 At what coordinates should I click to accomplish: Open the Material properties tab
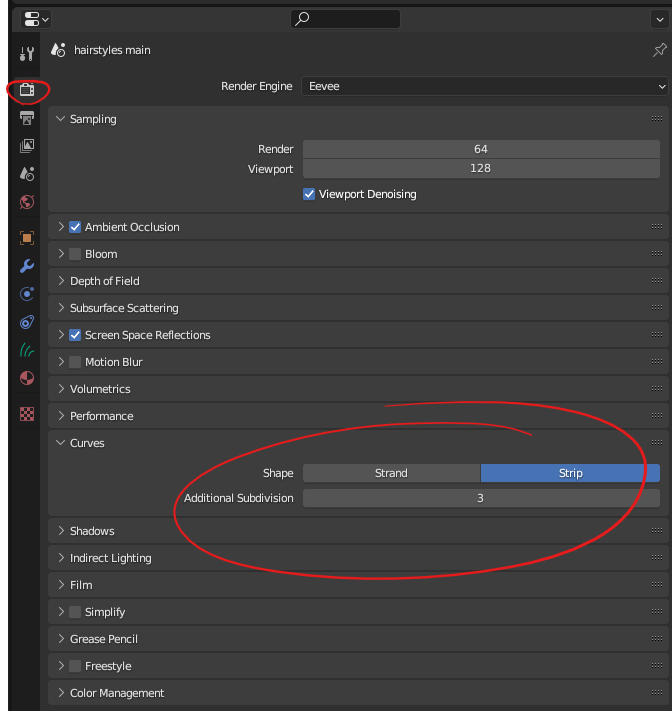pos(27,378)
